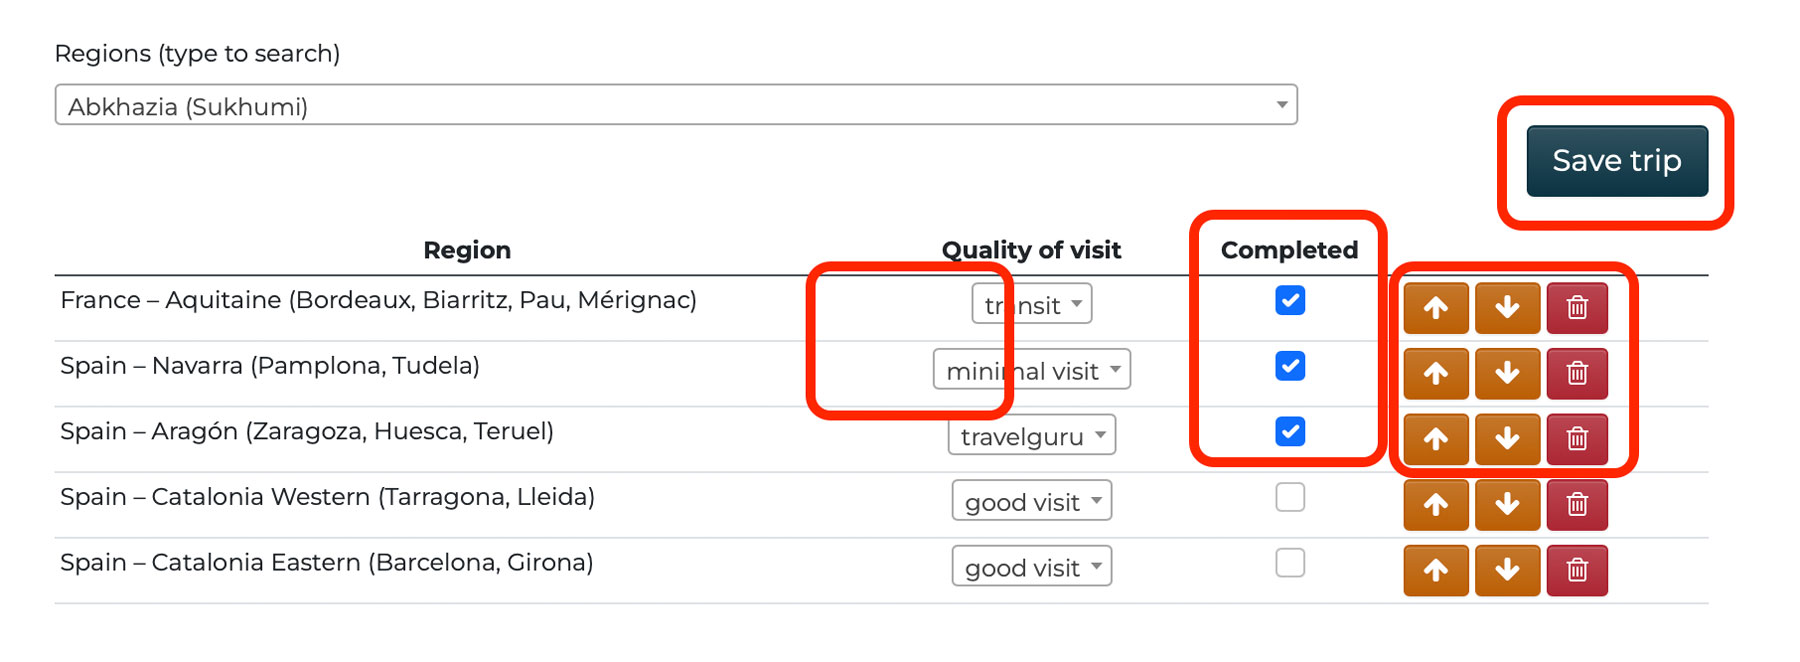
Task: Click the Save trip button
Action: click(x=1616, y=161)
